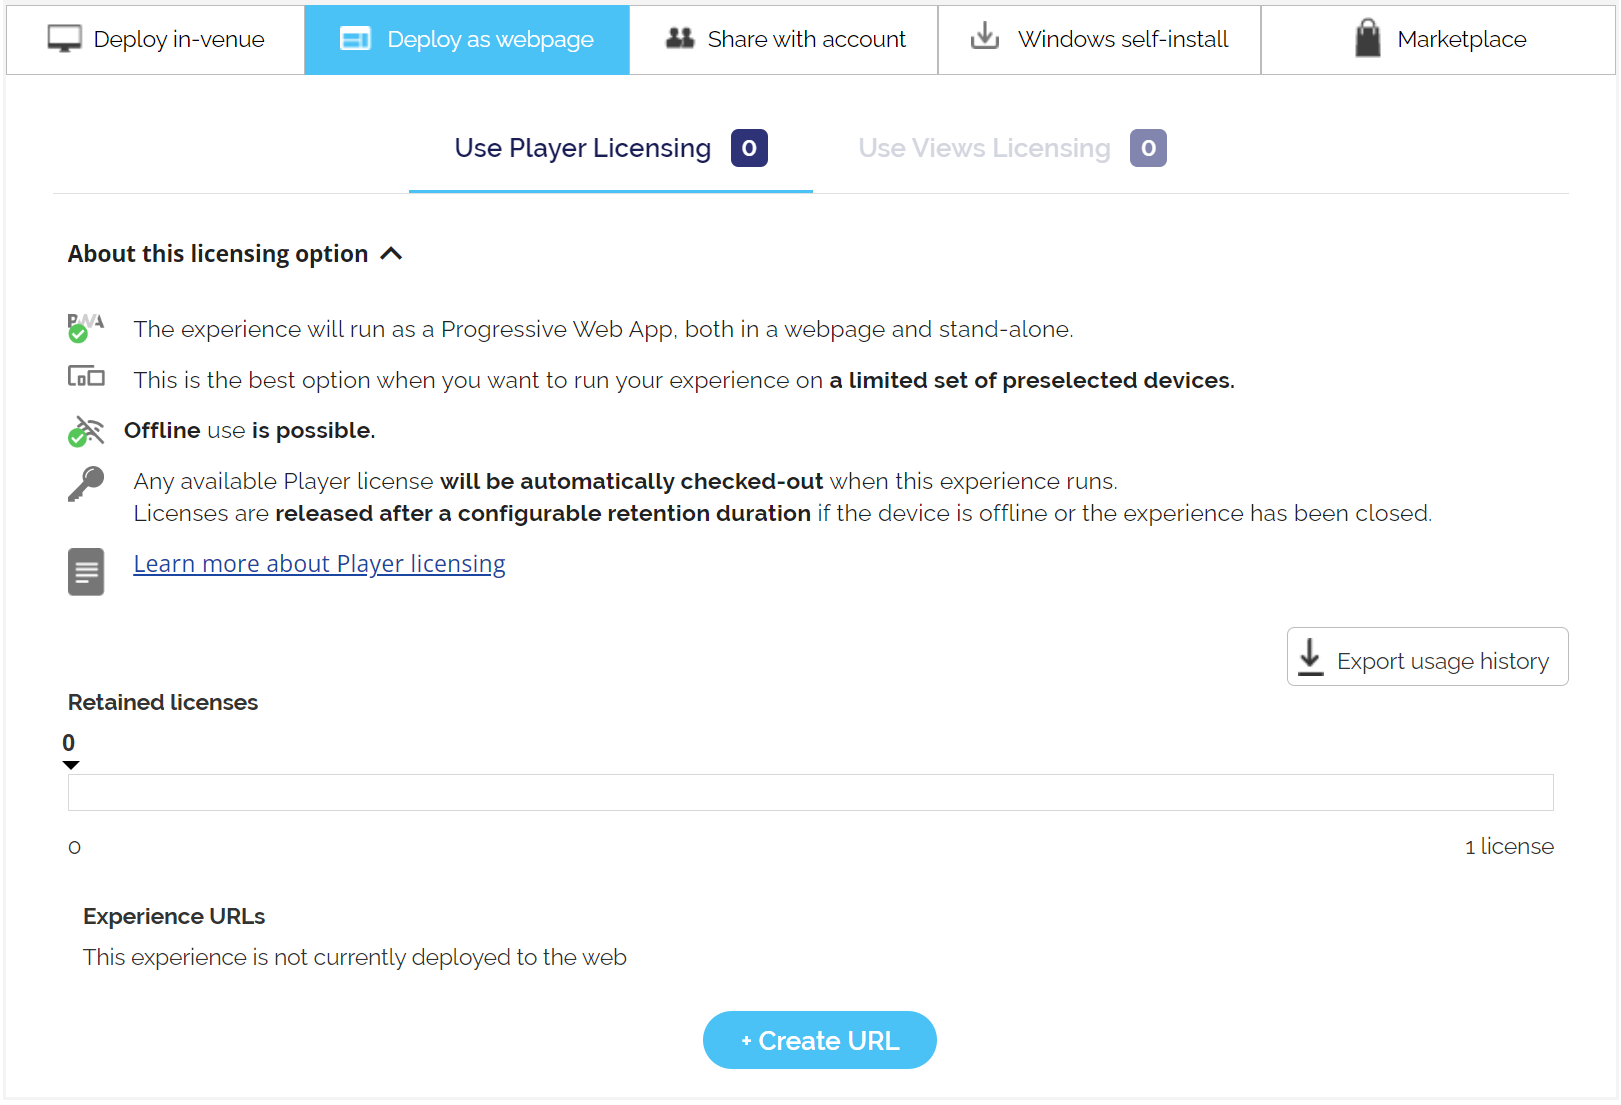This screenshot has height=1105, width=1621.
Task: Click the download icon for Windows self-install
Action: [x=985, y=37]
